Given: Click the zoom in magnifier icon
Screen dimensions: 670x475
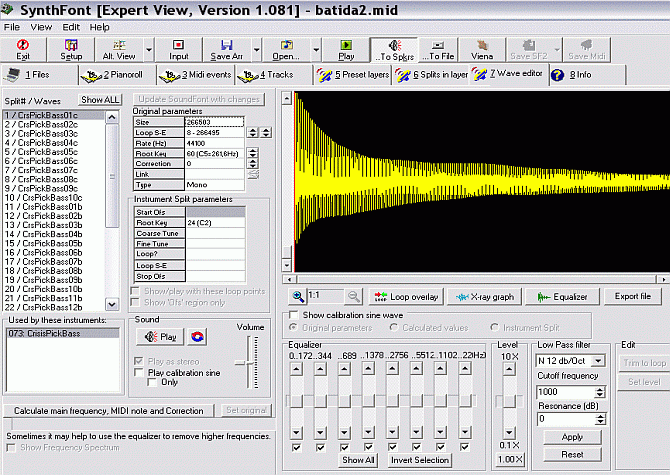Looking at the screenshot, I should [x=298, y=296].
